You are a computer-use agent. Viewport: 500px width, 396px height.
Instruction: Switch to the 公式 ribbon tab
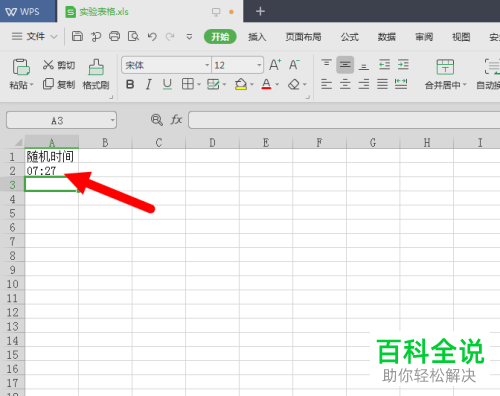coord(349,37)
